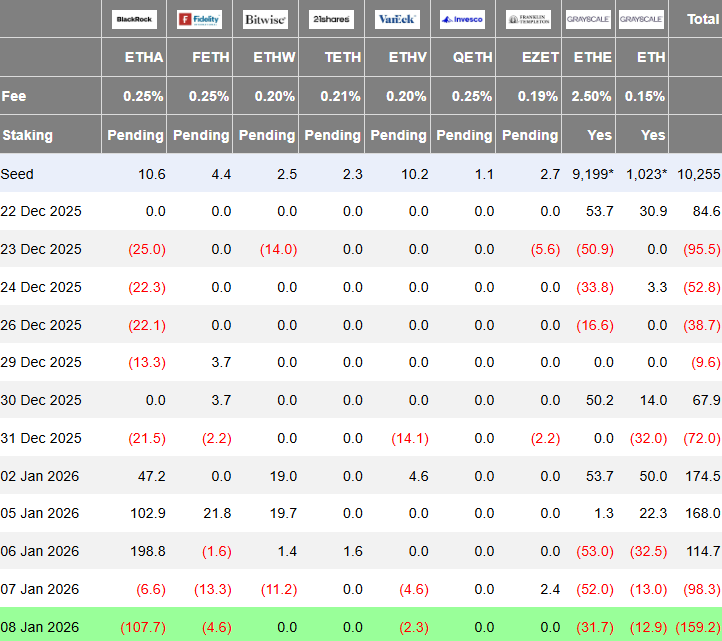Select ETHE inflow 50.2
Image resolution: width=722 pixels, height=641 pixels.
click(x=600, y=400)
